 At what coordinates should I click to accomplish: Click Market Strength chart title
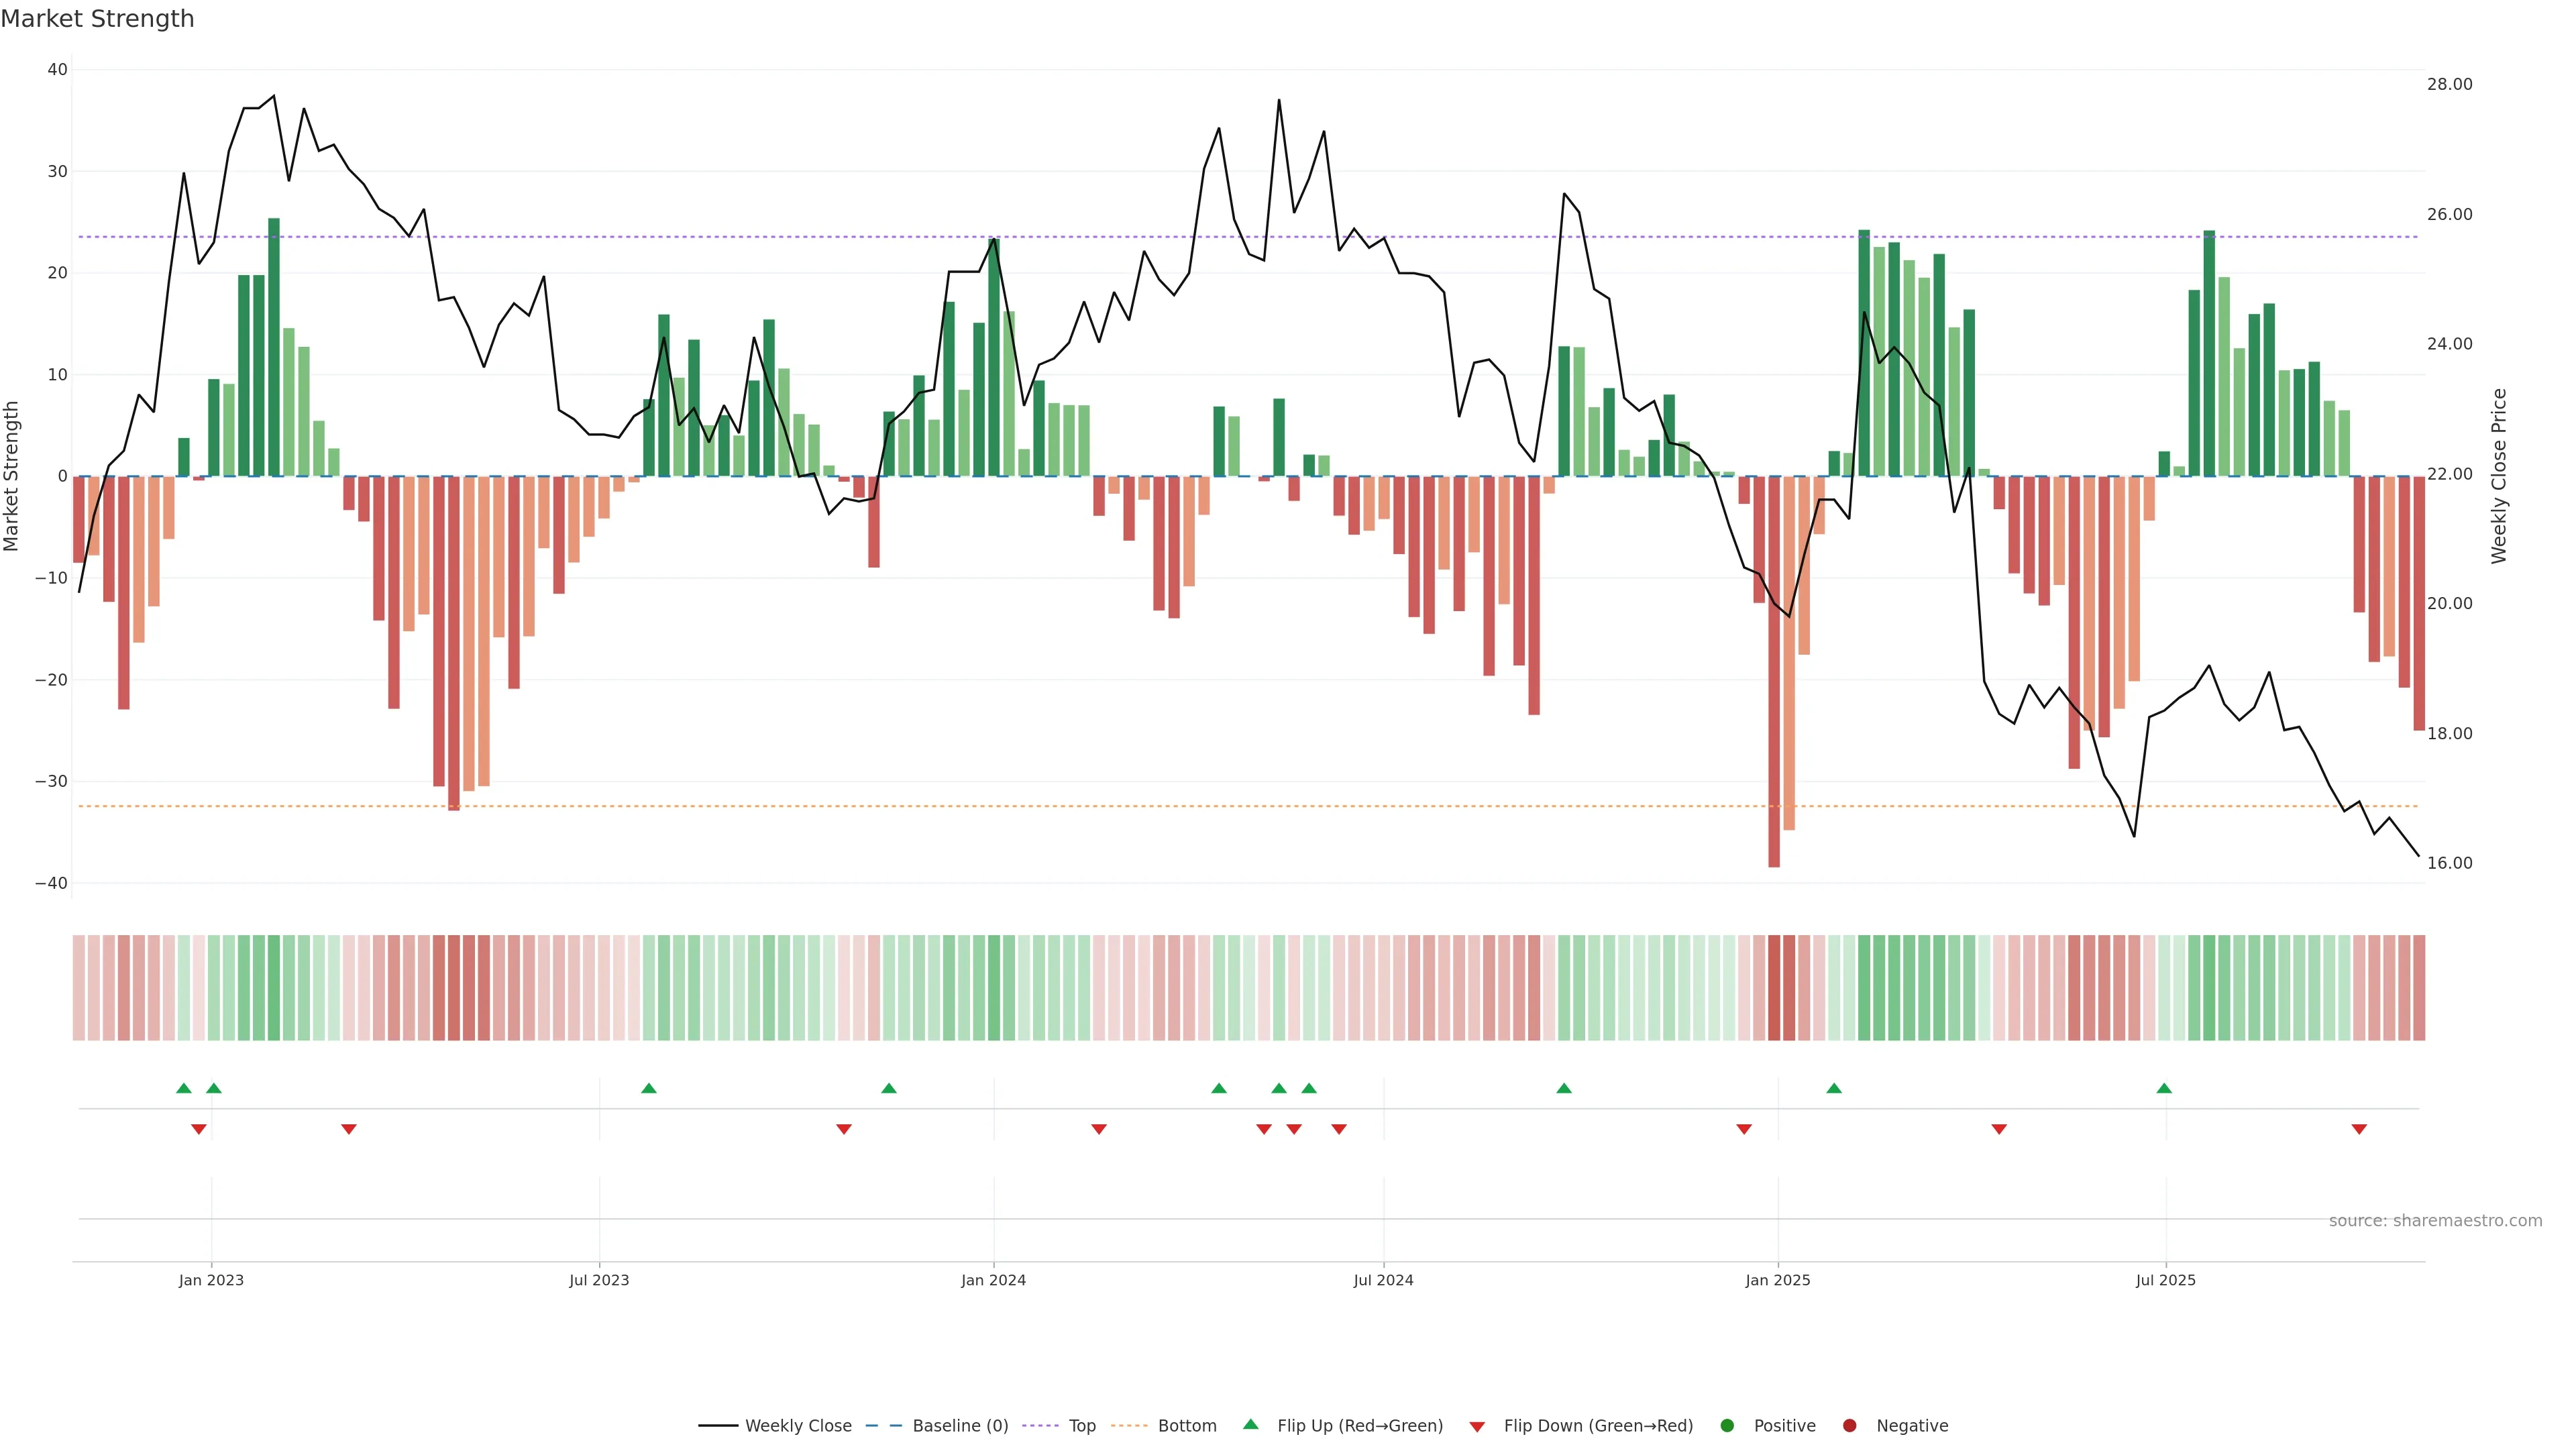coord(98,19)
